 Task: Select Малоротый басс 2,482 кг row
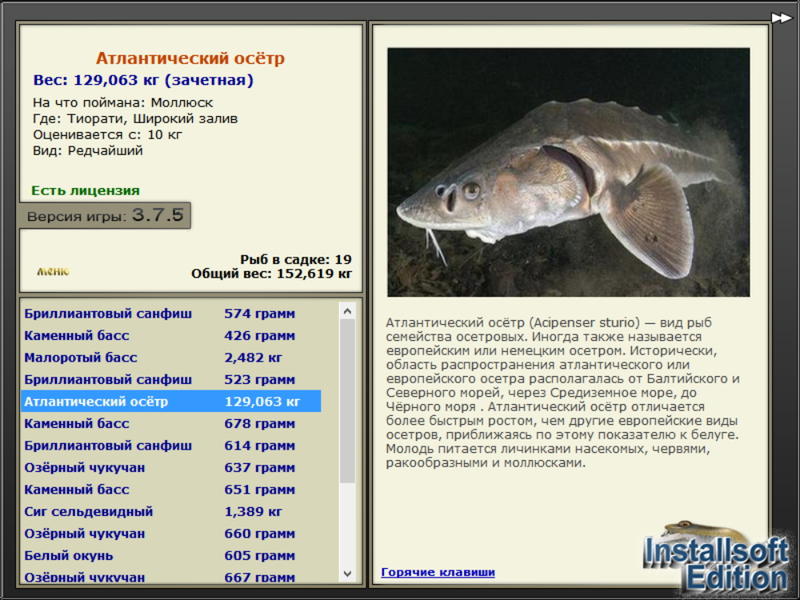(x=171, y=358)
